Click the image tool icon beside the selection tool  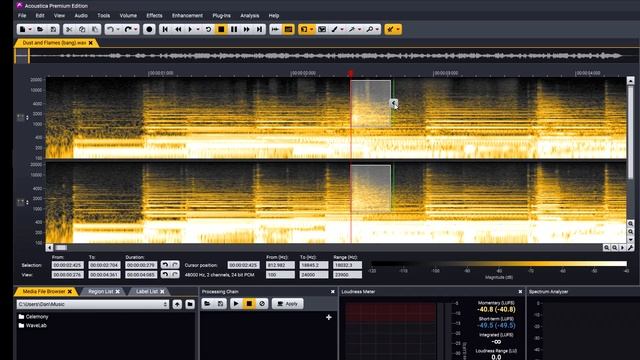click(322, 29)
